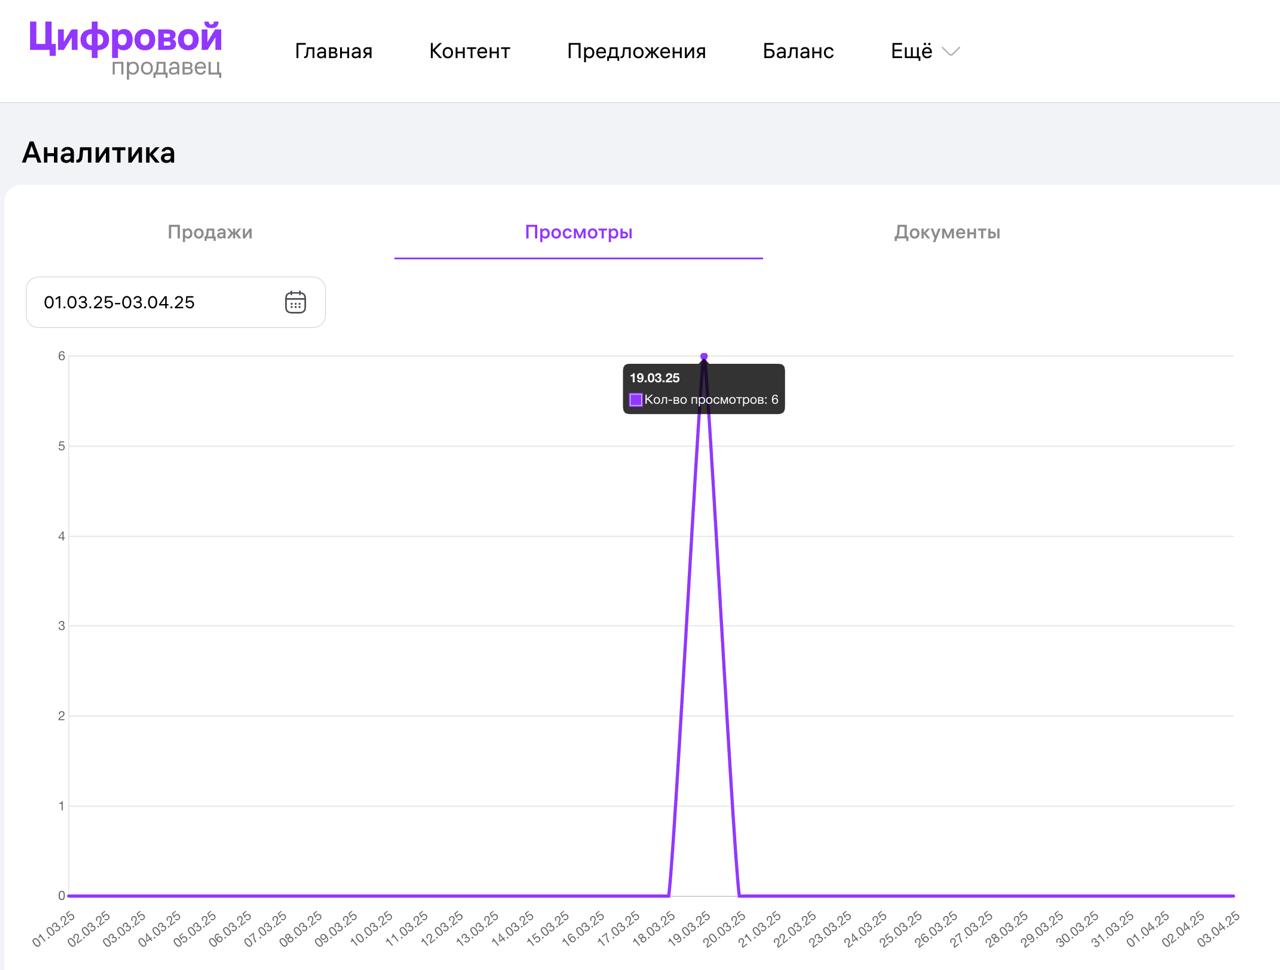Click the 03.04.25 x-axis label
This screenshot has height=970, width=1280.
click(1218, 929)
